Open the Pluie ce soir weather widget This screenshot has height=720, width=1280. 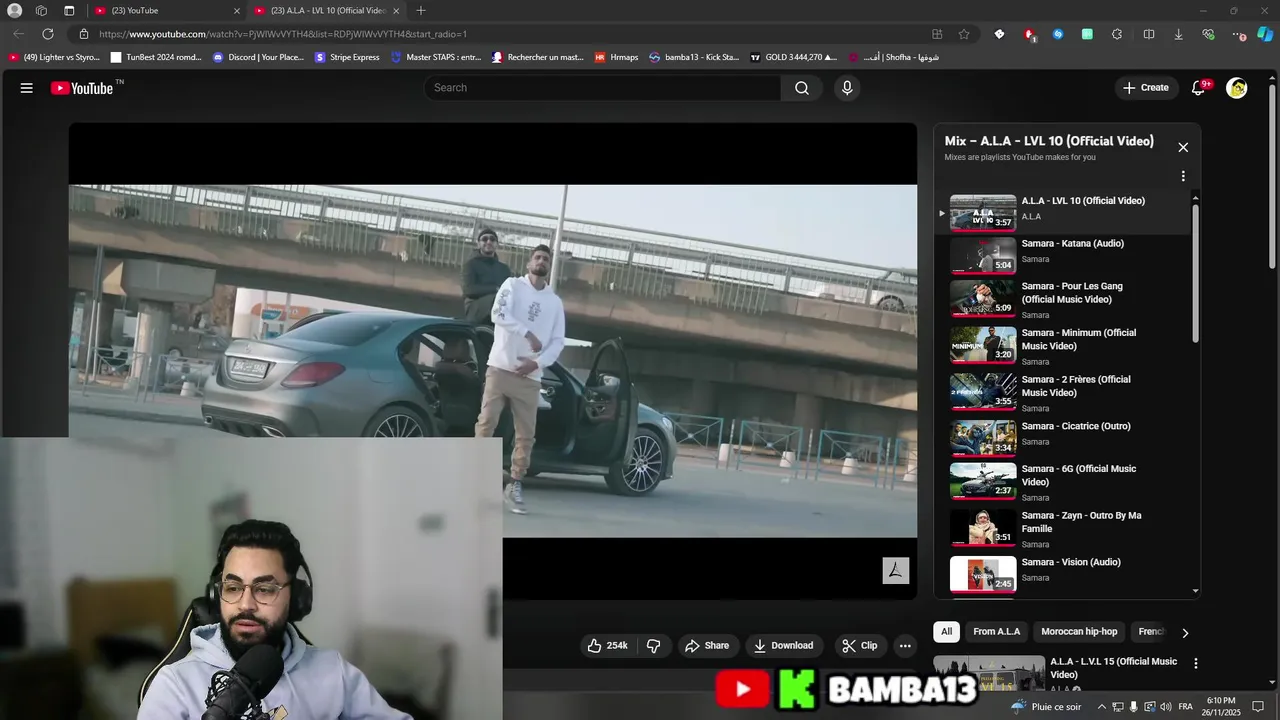1046,707
